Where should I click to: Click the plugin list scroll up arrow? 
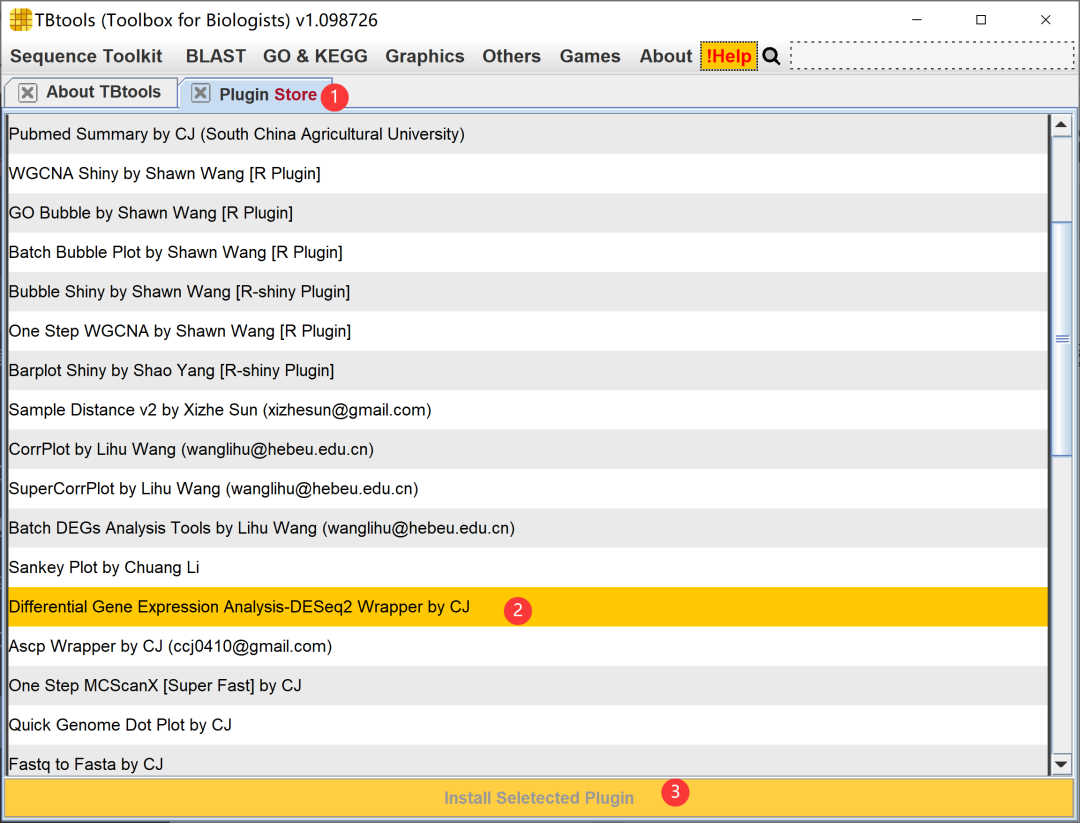[x=1061, y=125]
